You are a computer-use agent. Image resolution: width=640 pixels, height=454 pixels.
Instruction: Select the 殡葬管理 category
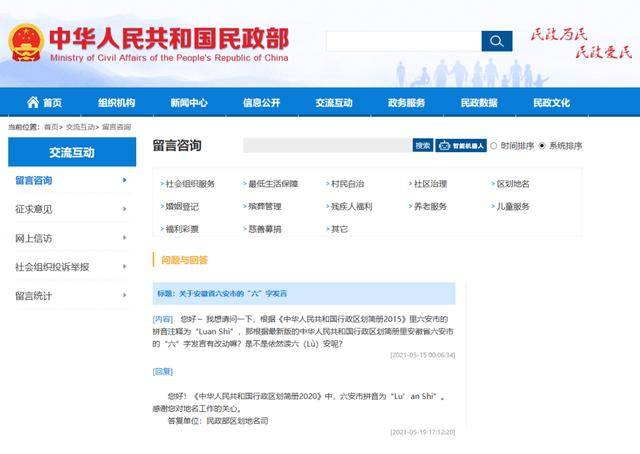tap(265, 207)
